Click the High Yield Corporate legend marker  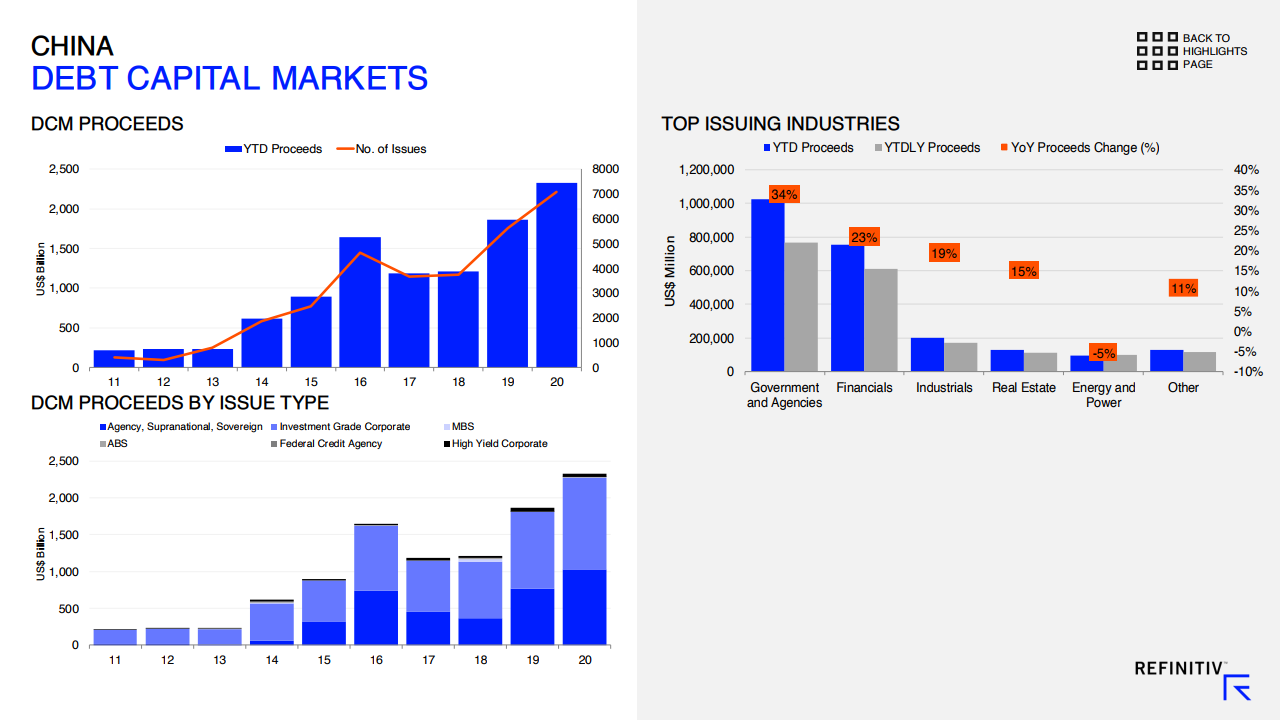447,444
